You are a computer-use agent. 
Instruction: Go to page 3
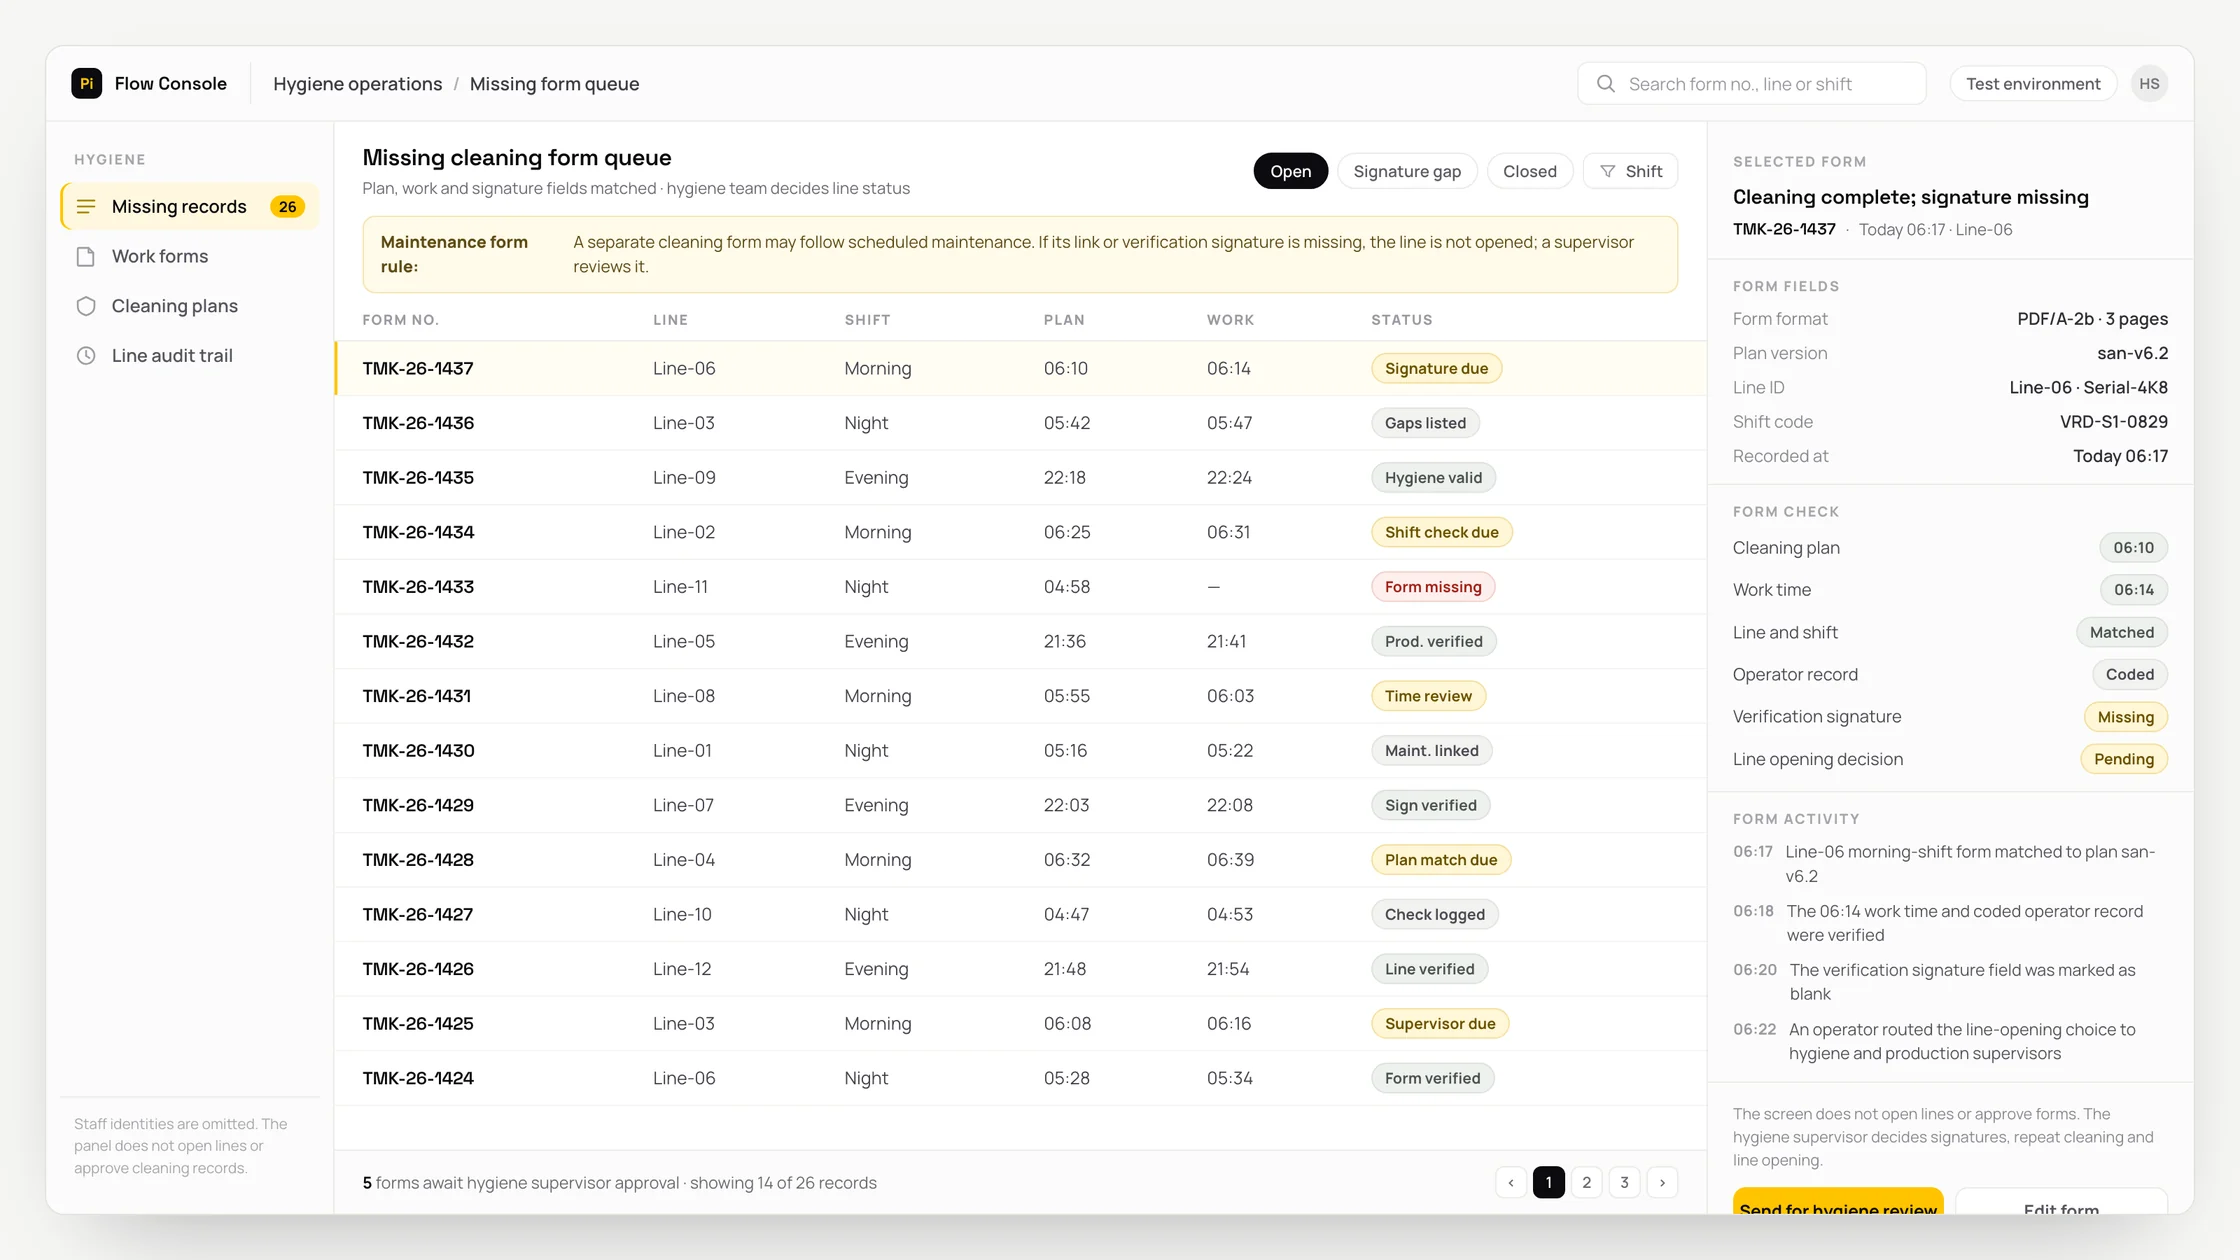click(1624, 1182)
